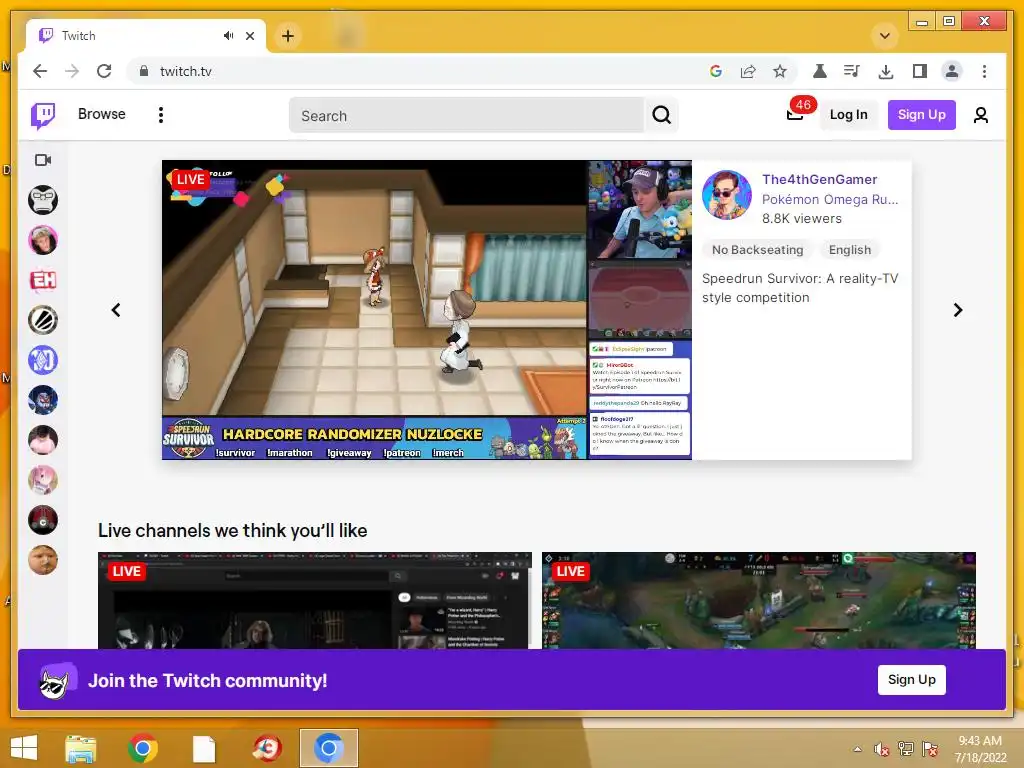Bookmark this page with the star icon

780,71
